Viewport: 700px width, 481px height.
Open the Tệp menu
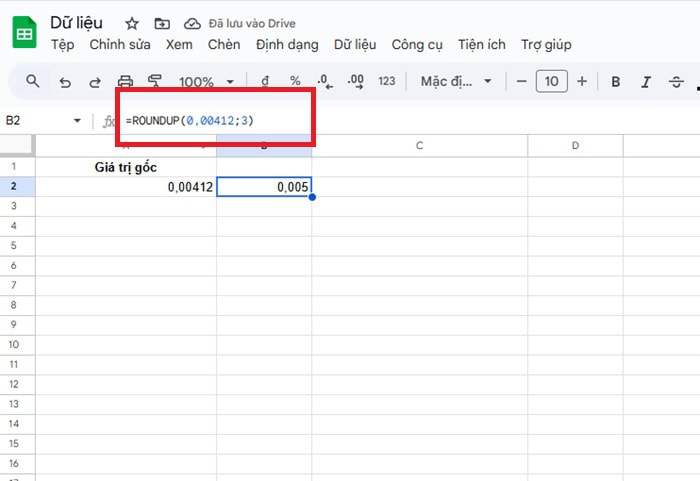[62, 45]
